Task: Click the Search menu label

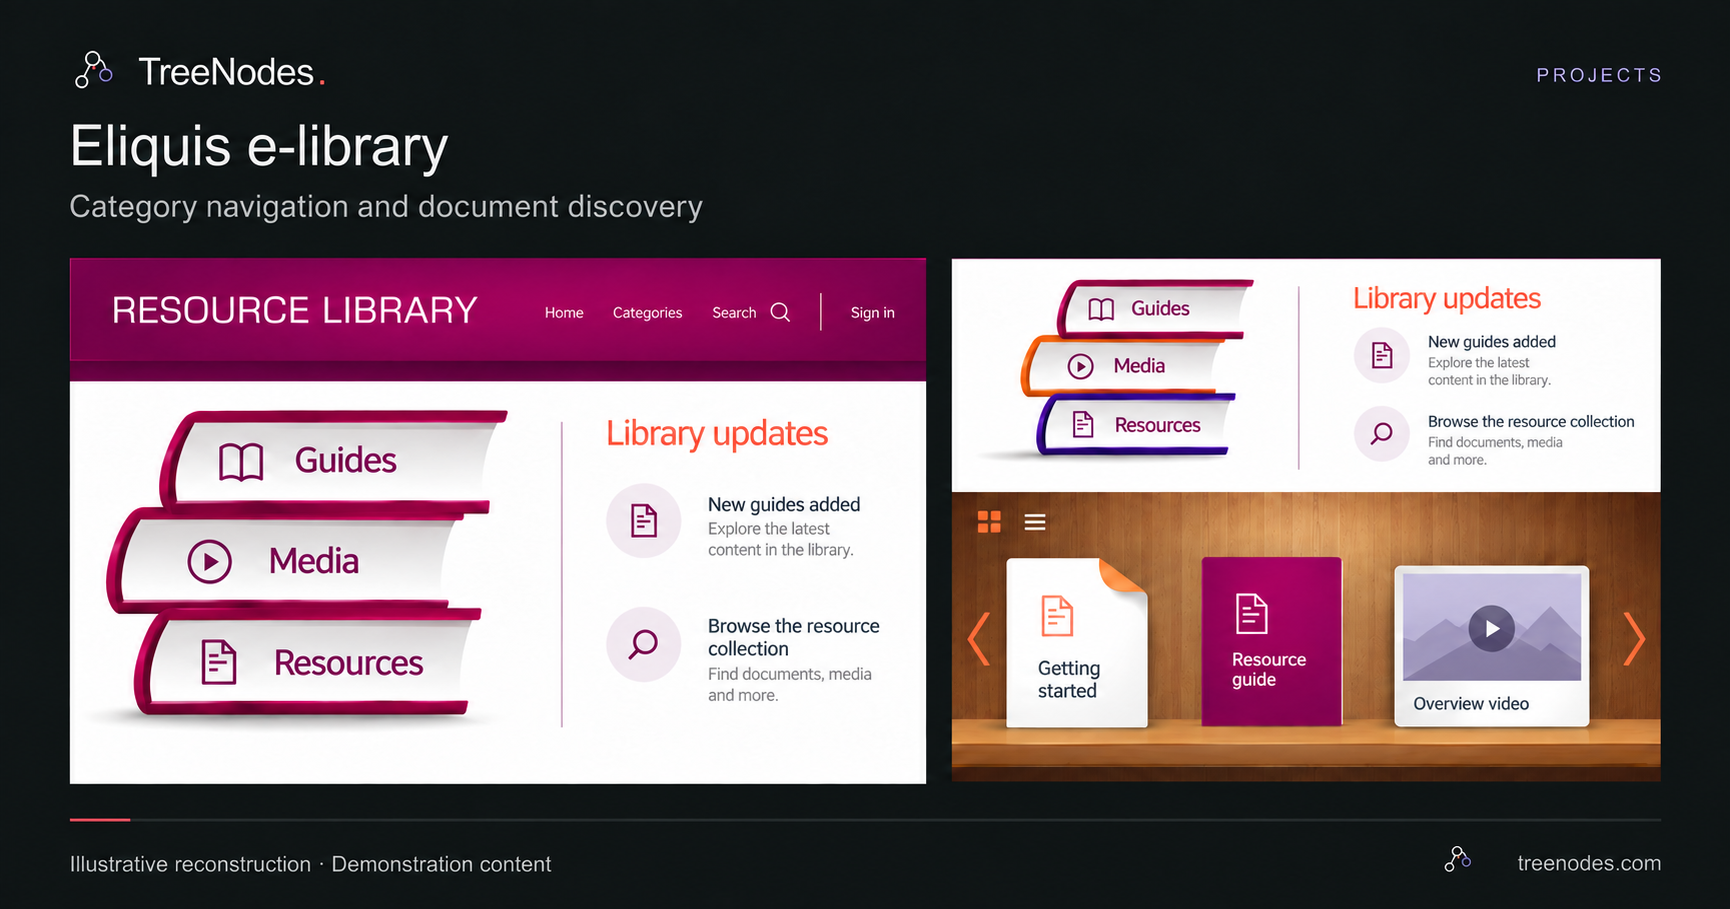Action: click(734, 313)
